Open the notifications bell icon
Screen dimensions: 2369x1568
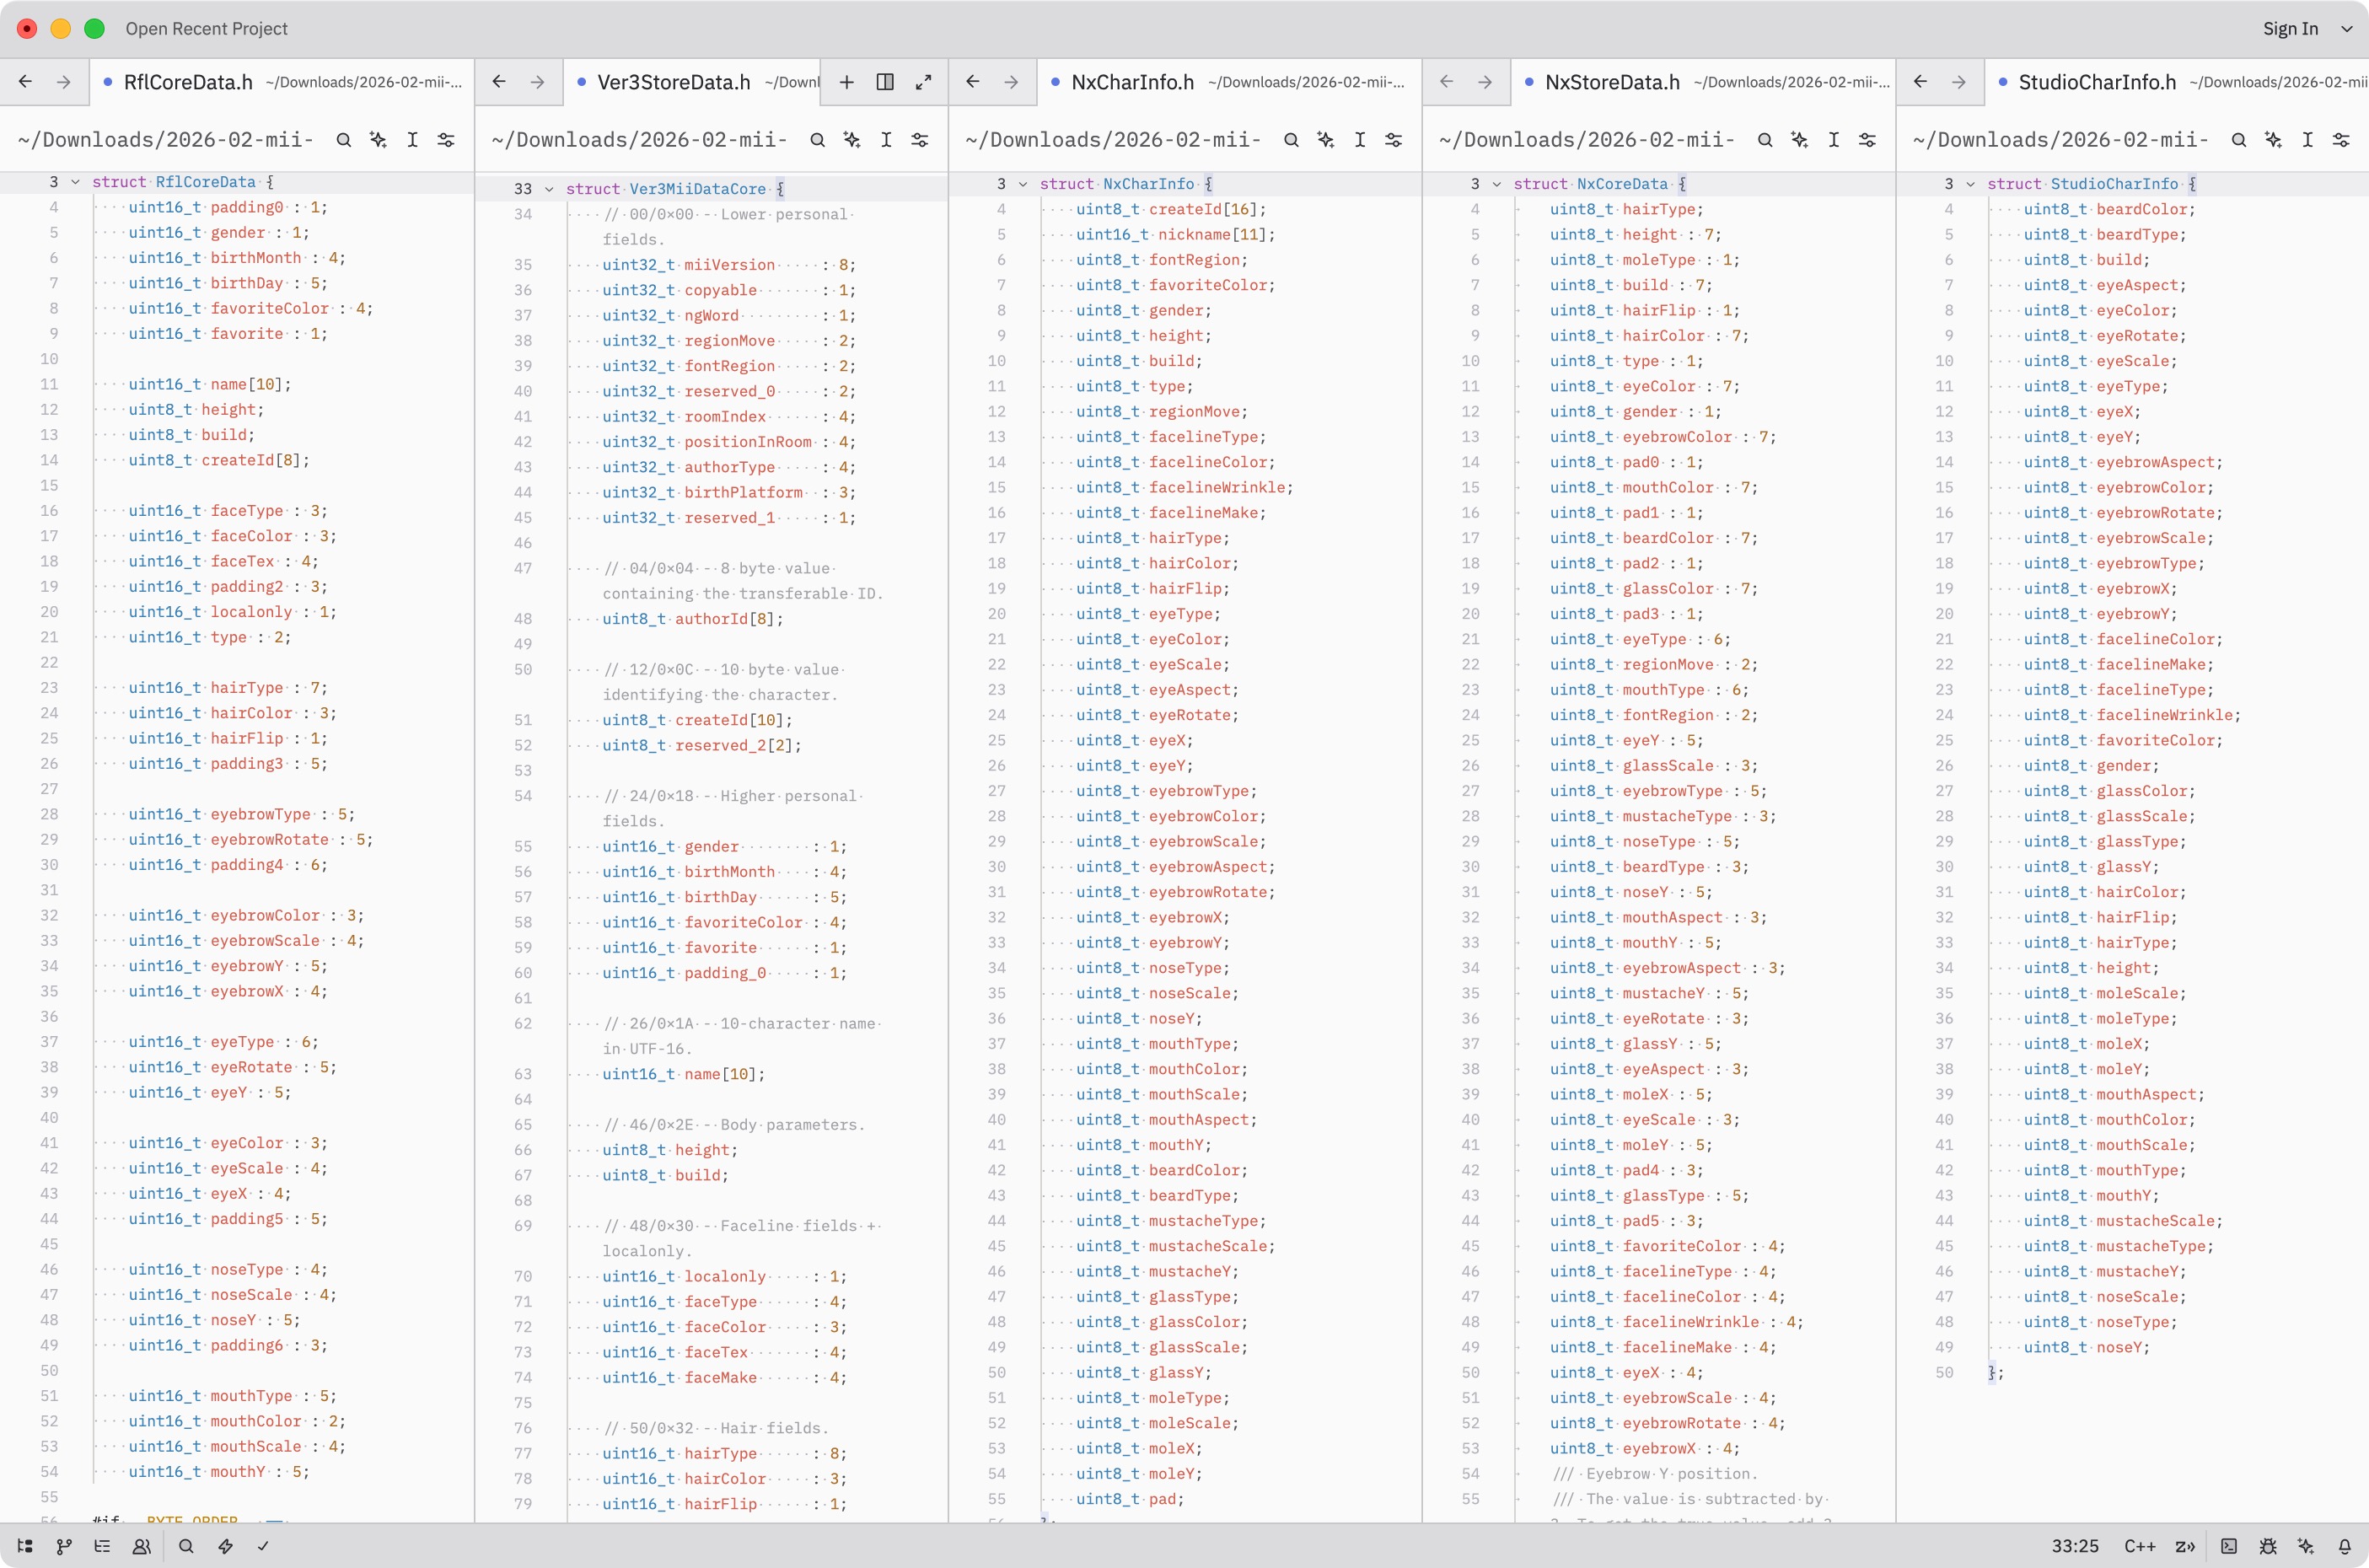click(2344, 1546)
